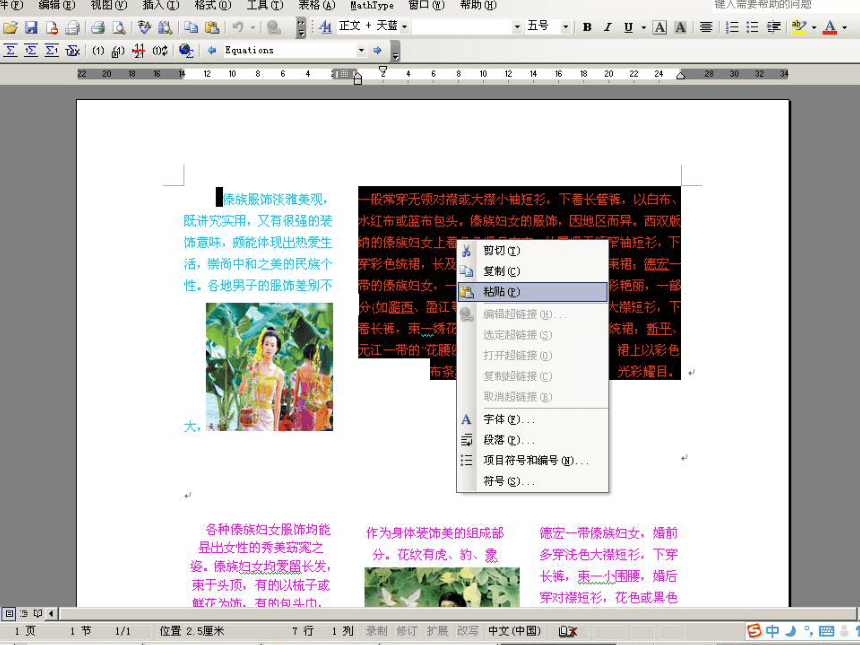860x645 pixels.
Task: Choose 复制 from the context menu
Action: (533, 271)
